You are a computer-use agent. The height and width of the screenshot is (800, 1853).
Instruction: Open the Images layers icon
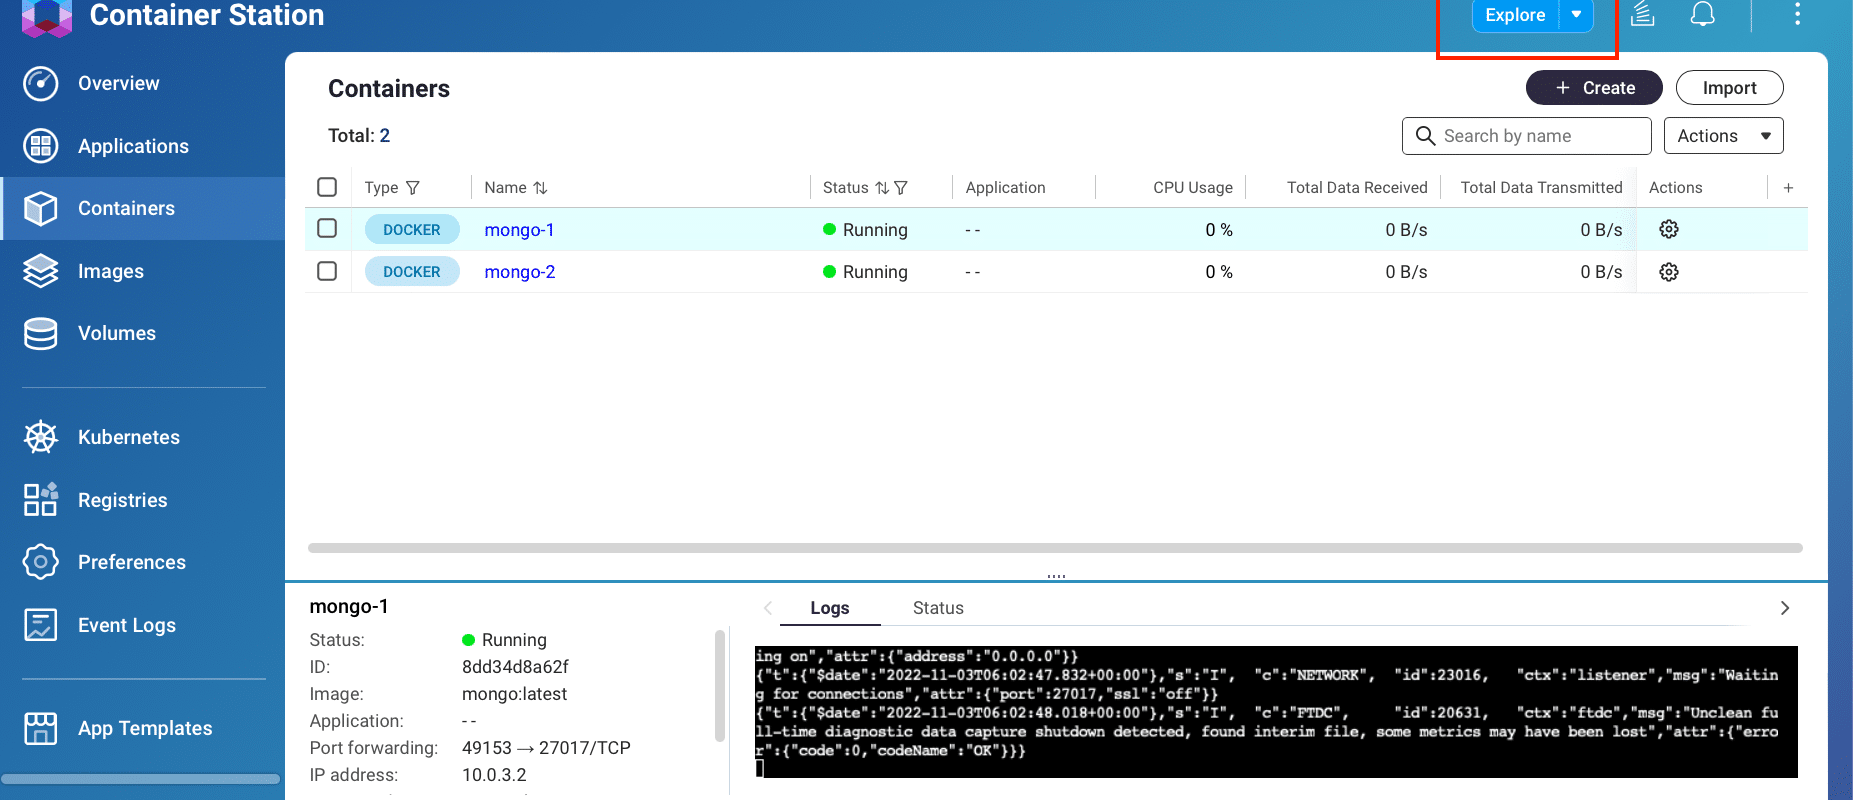click(x=41, y=271)
